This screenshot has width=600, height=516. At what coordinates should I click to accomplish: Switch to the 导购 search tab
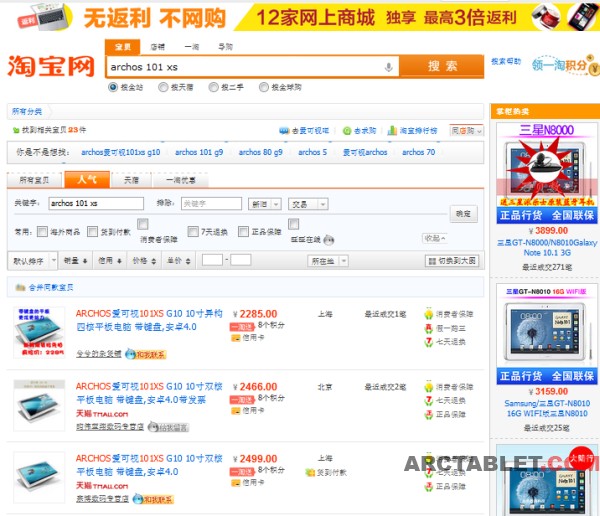(x=225, y=47)
